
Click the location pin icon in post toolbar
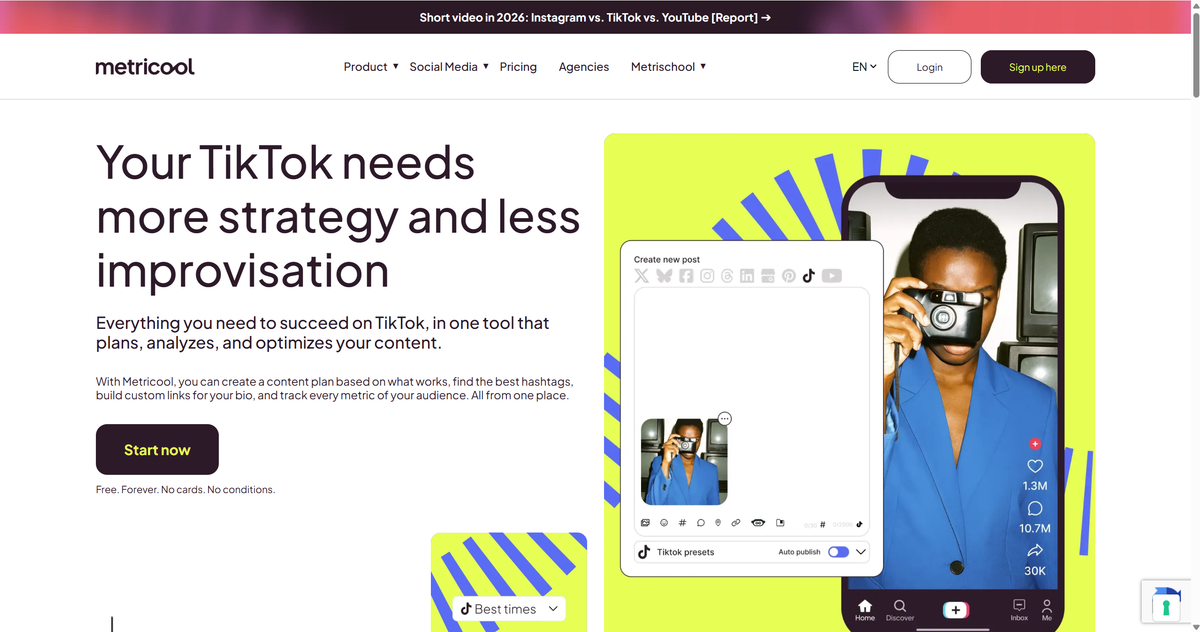click(x=718, y=523)
